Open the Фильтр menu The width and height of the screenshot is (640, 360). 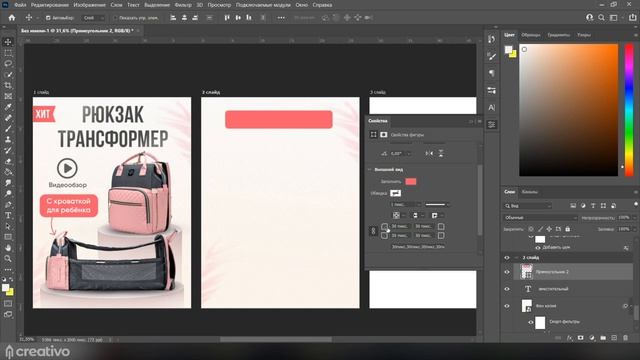pos(183,5)
